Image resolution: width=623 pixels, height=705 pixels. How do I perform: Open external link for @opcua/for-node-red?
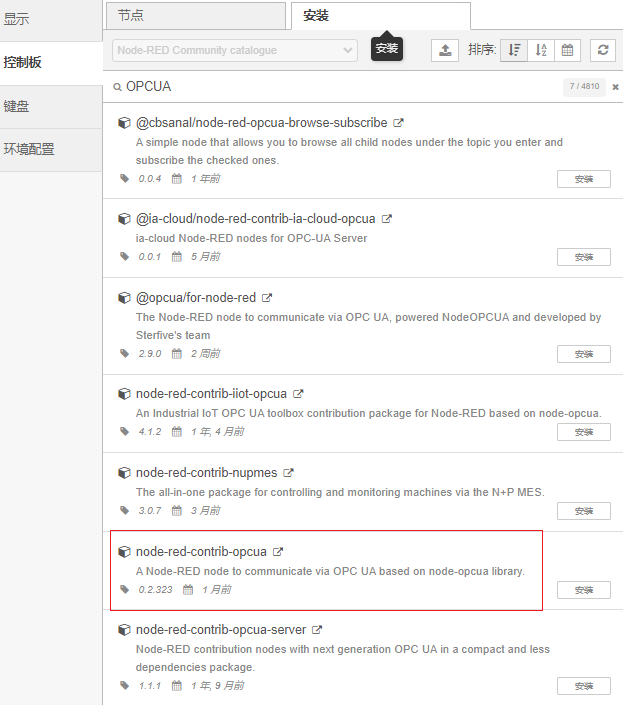(x=267, y=298)
